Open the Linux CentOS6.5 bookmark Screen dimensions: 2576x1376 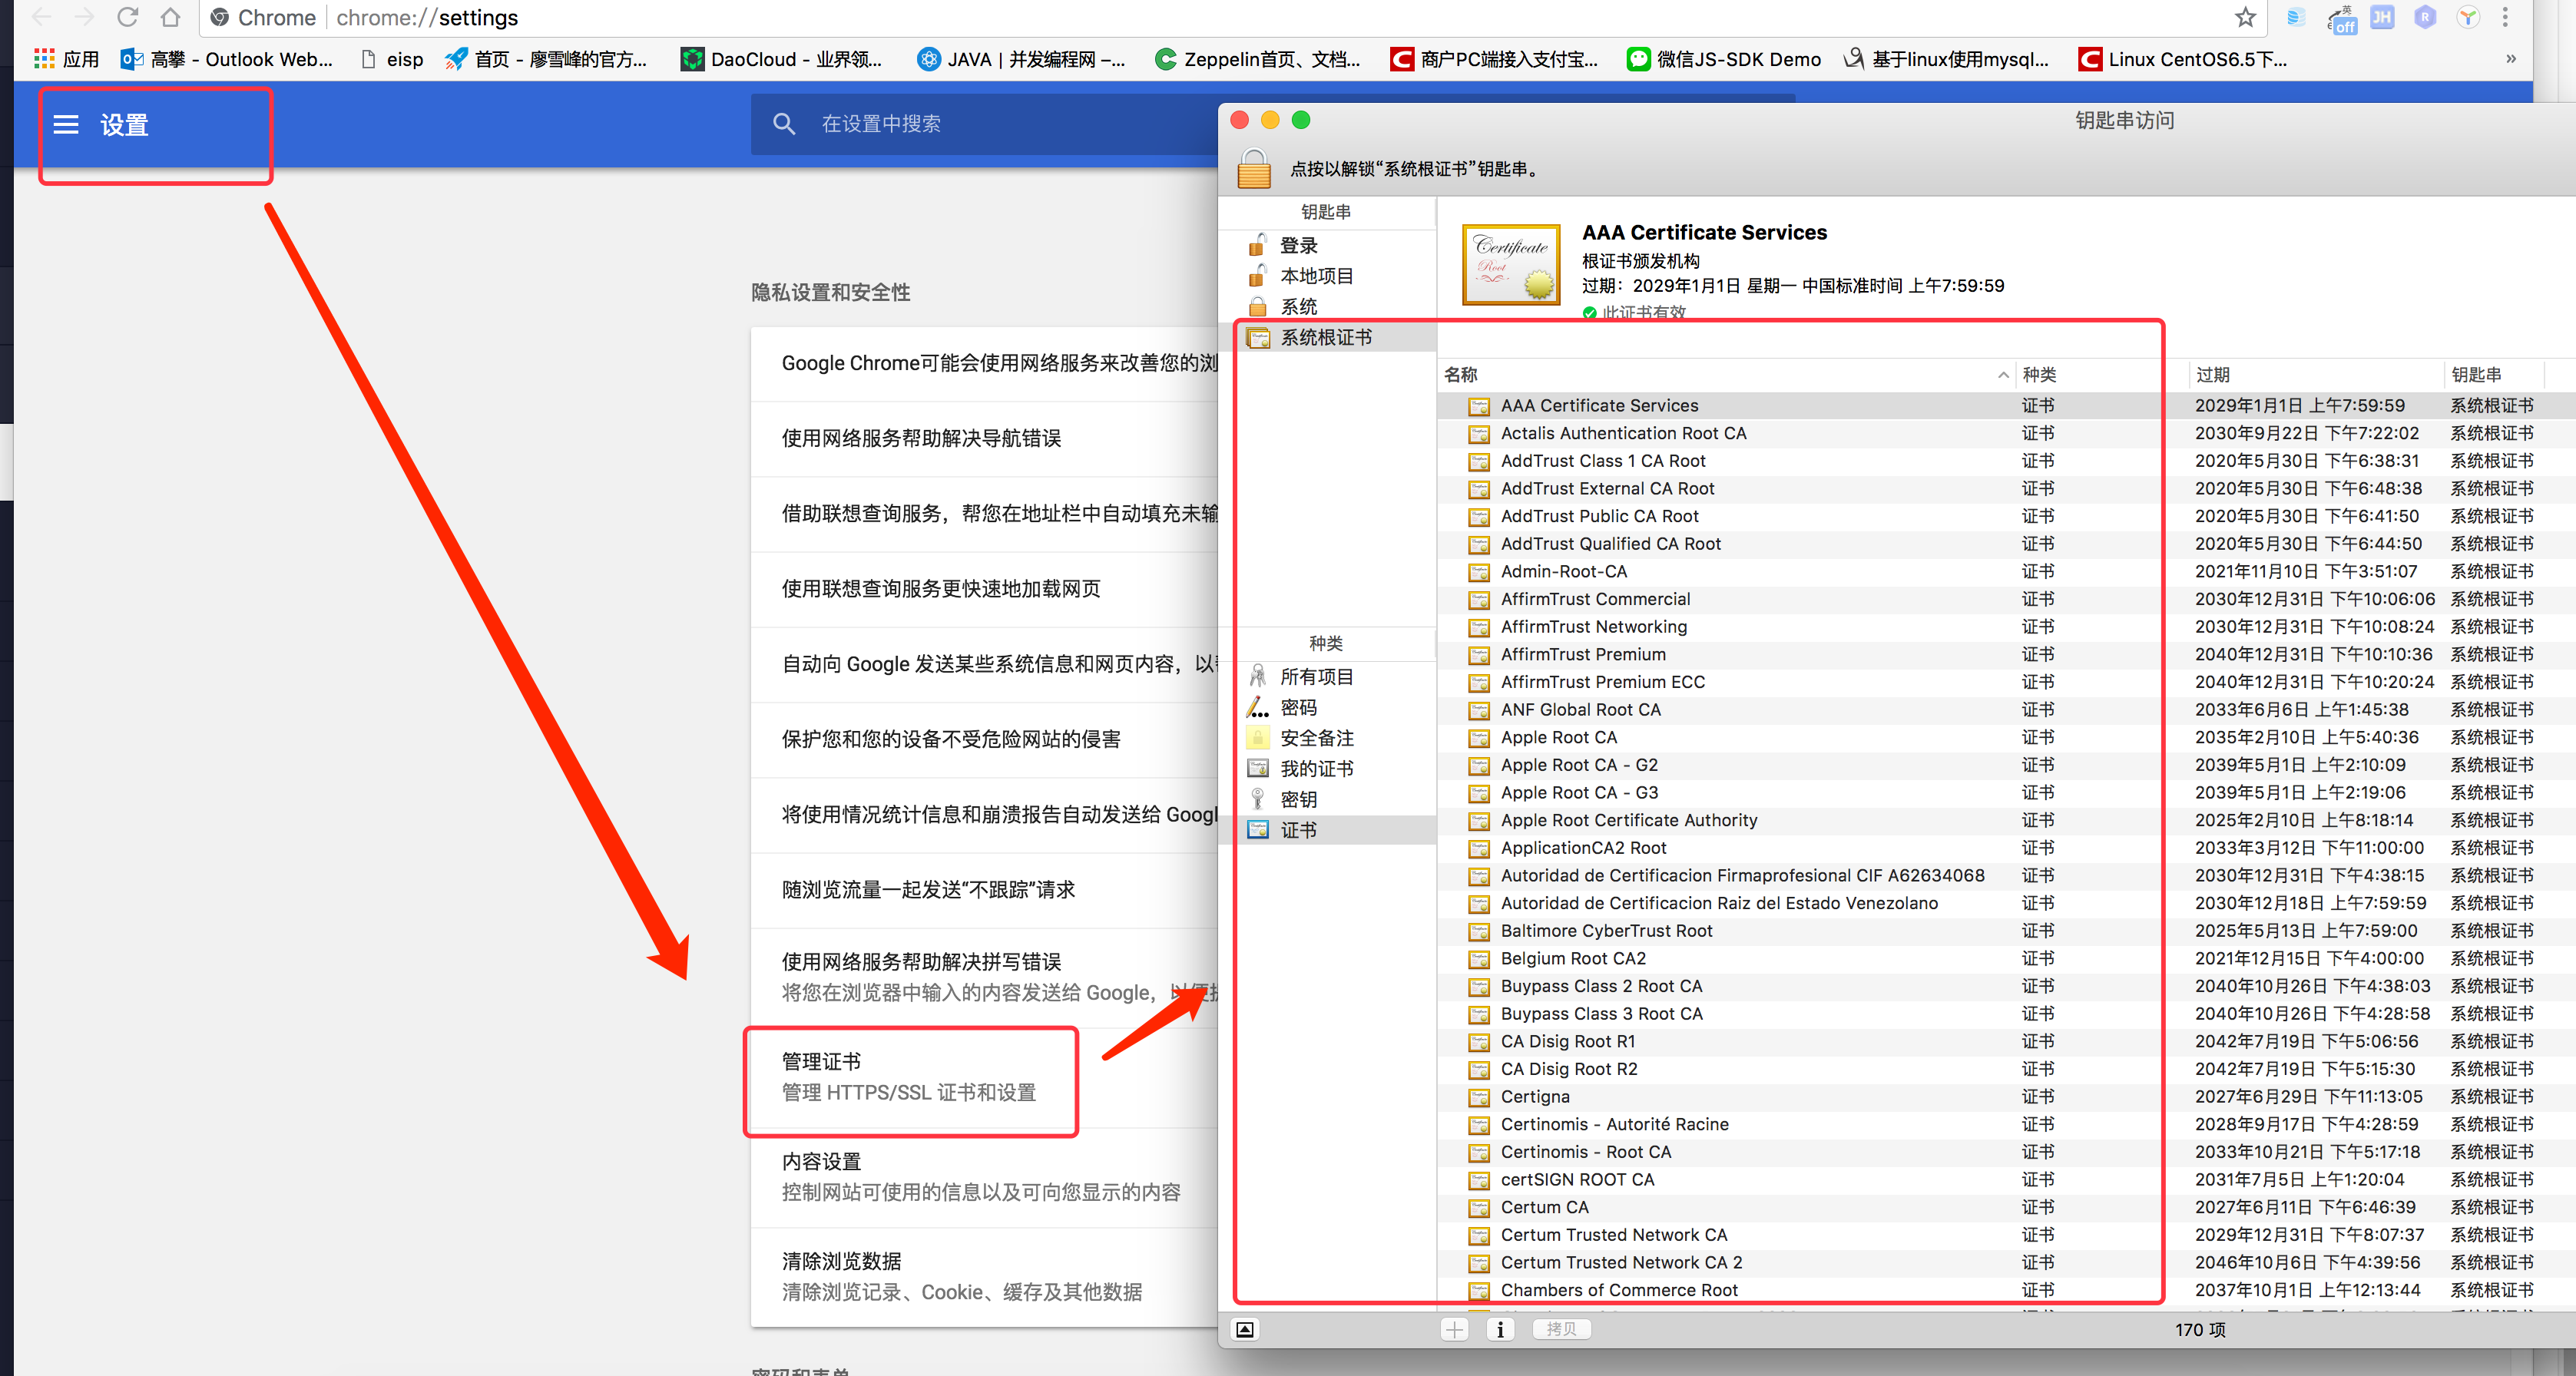click(x=2183, y=59)
